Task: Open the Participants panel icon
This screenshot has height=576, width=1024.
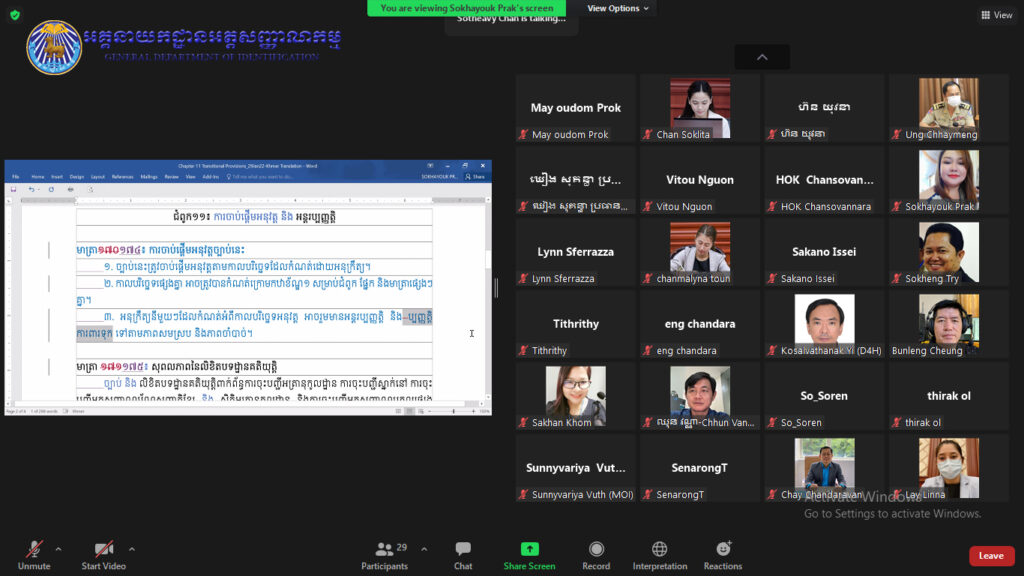Action: [385, 549]
